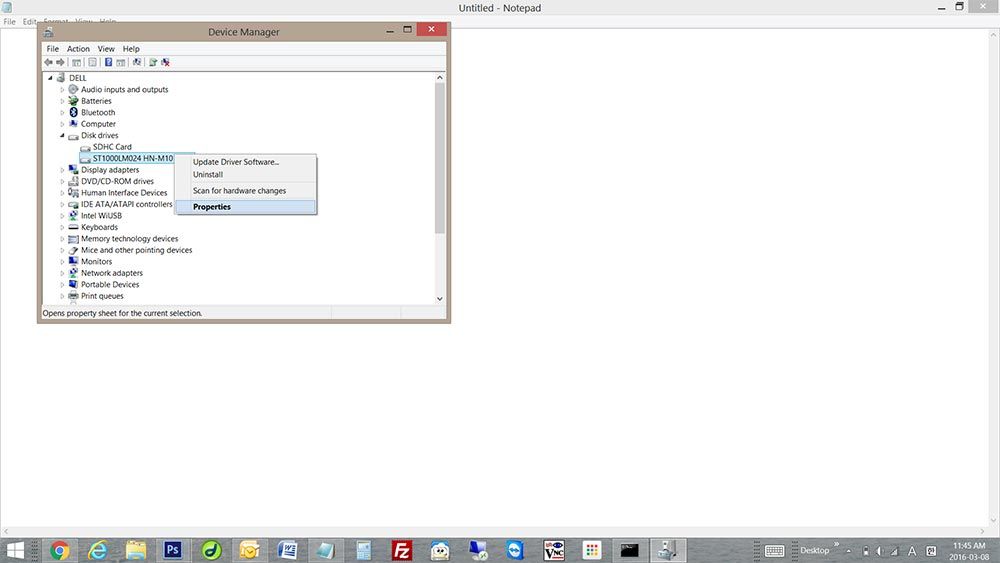This screenshot has width=1000, height=563.
Task: Click the Forward arrow in Device Manager toolbar
Action: click(60, 62)
